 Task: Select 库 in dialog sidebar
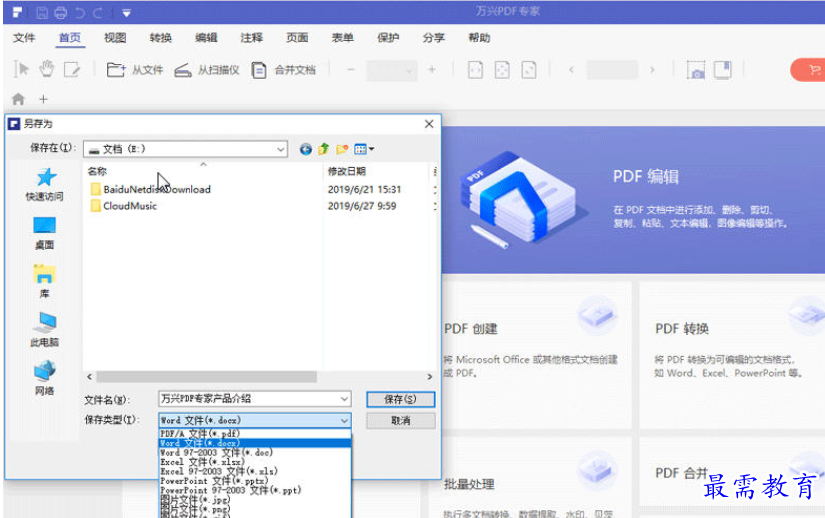click(x=44, y=282)
